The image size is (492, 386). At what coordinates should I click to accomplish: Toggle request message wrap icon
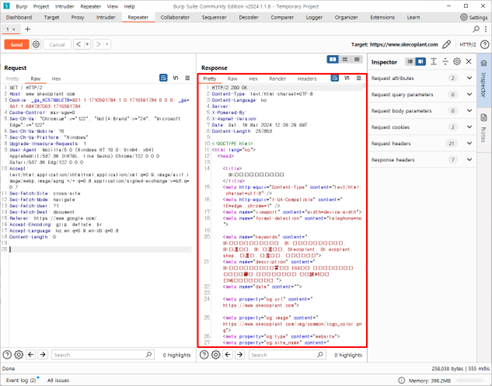163,78
